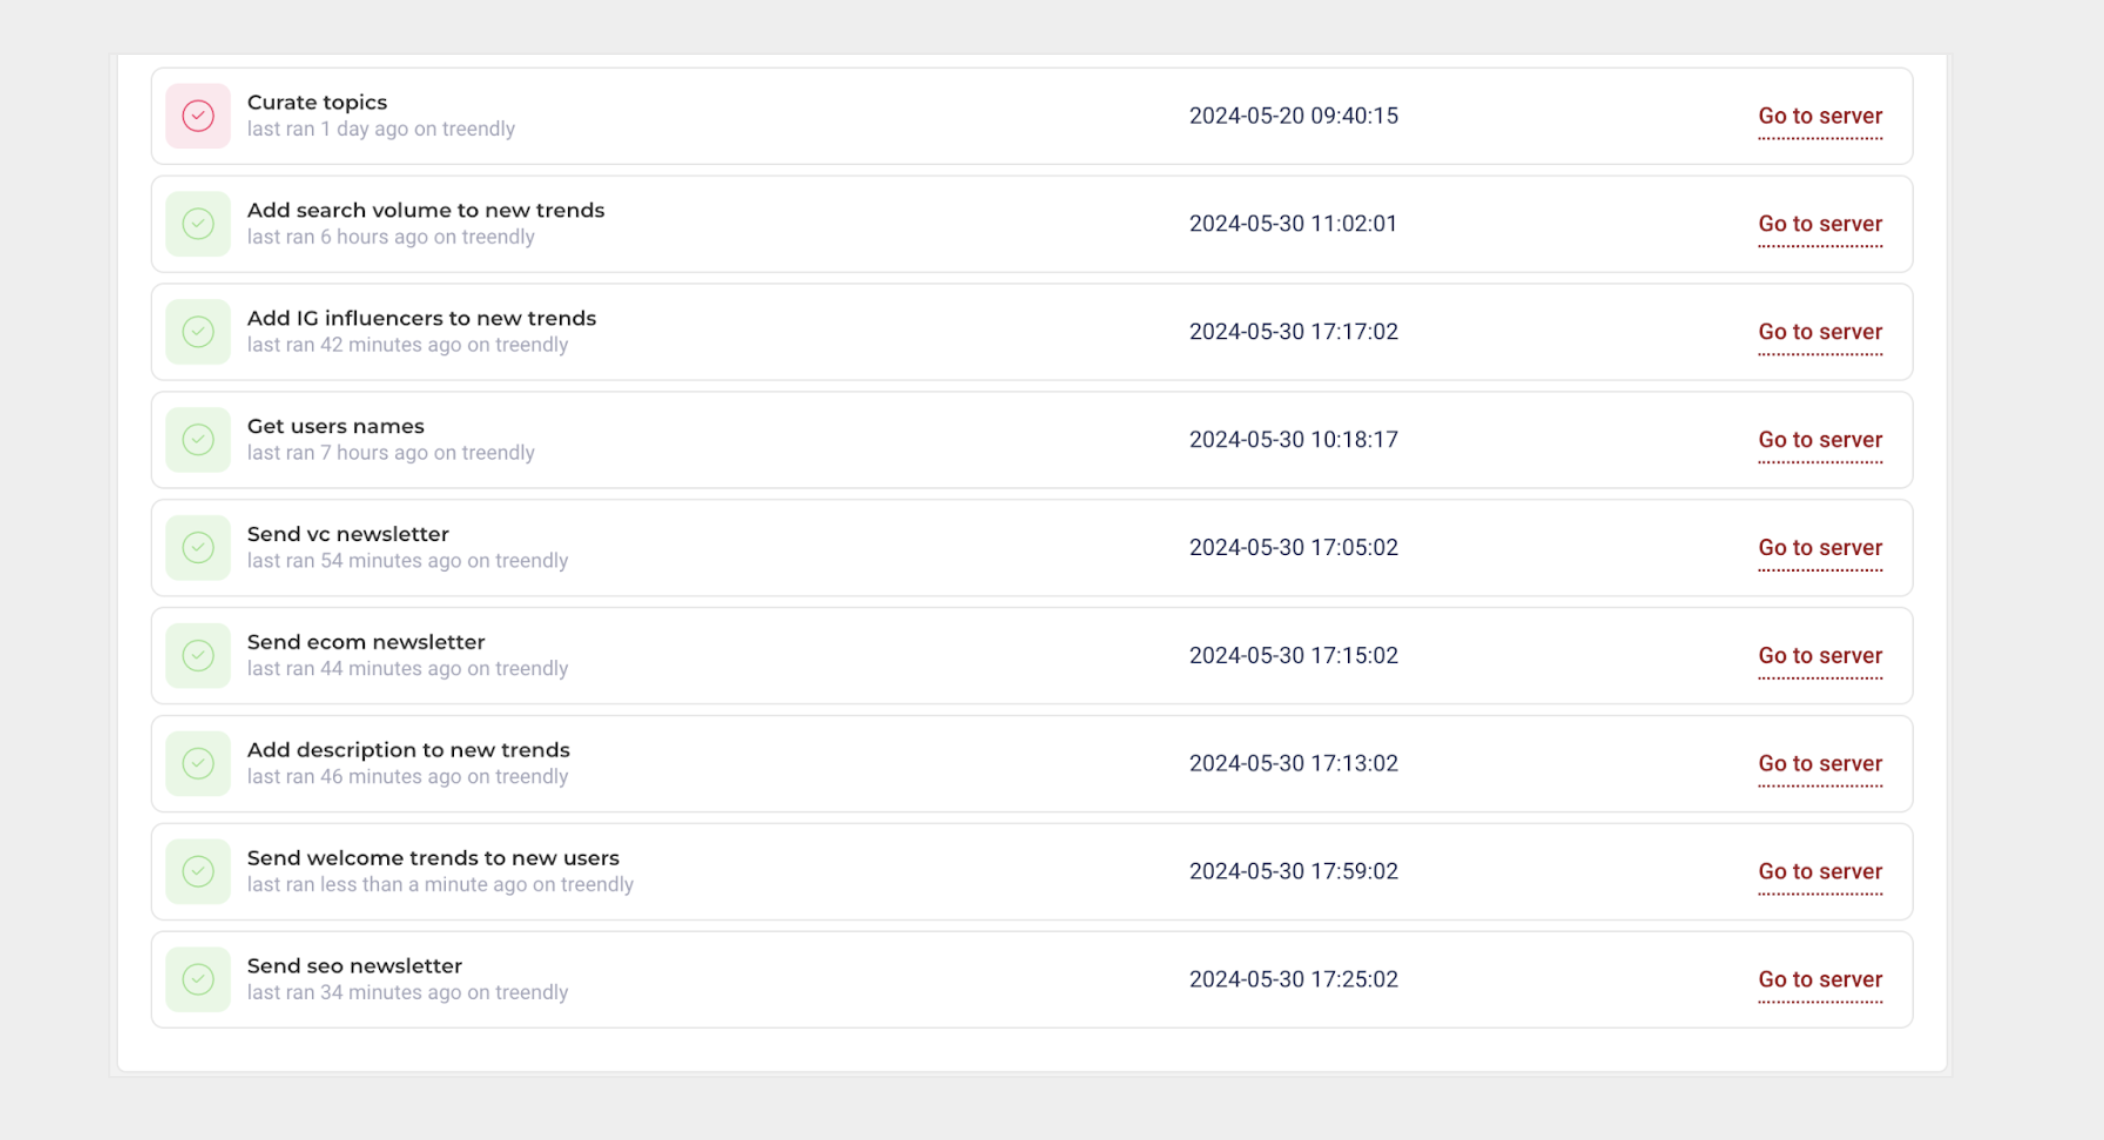Go to server for Add IG influencers job
This screenshot has height=1140, width=2104.
(1820, 332)
